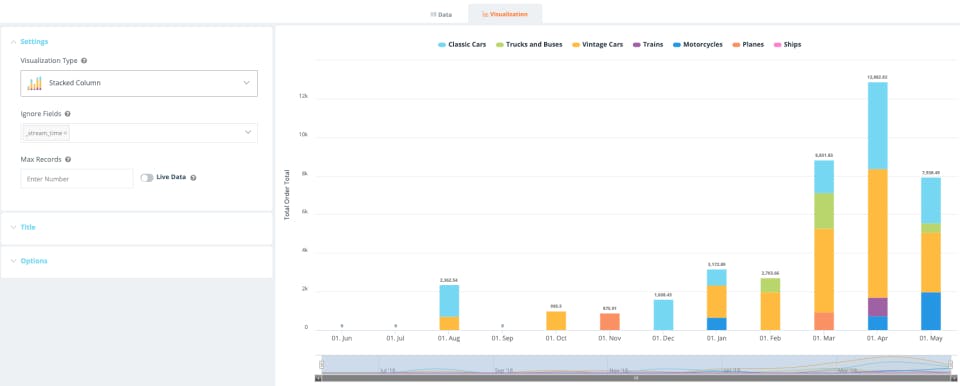Click the '12k' y-axis label

tap(303, 97)
